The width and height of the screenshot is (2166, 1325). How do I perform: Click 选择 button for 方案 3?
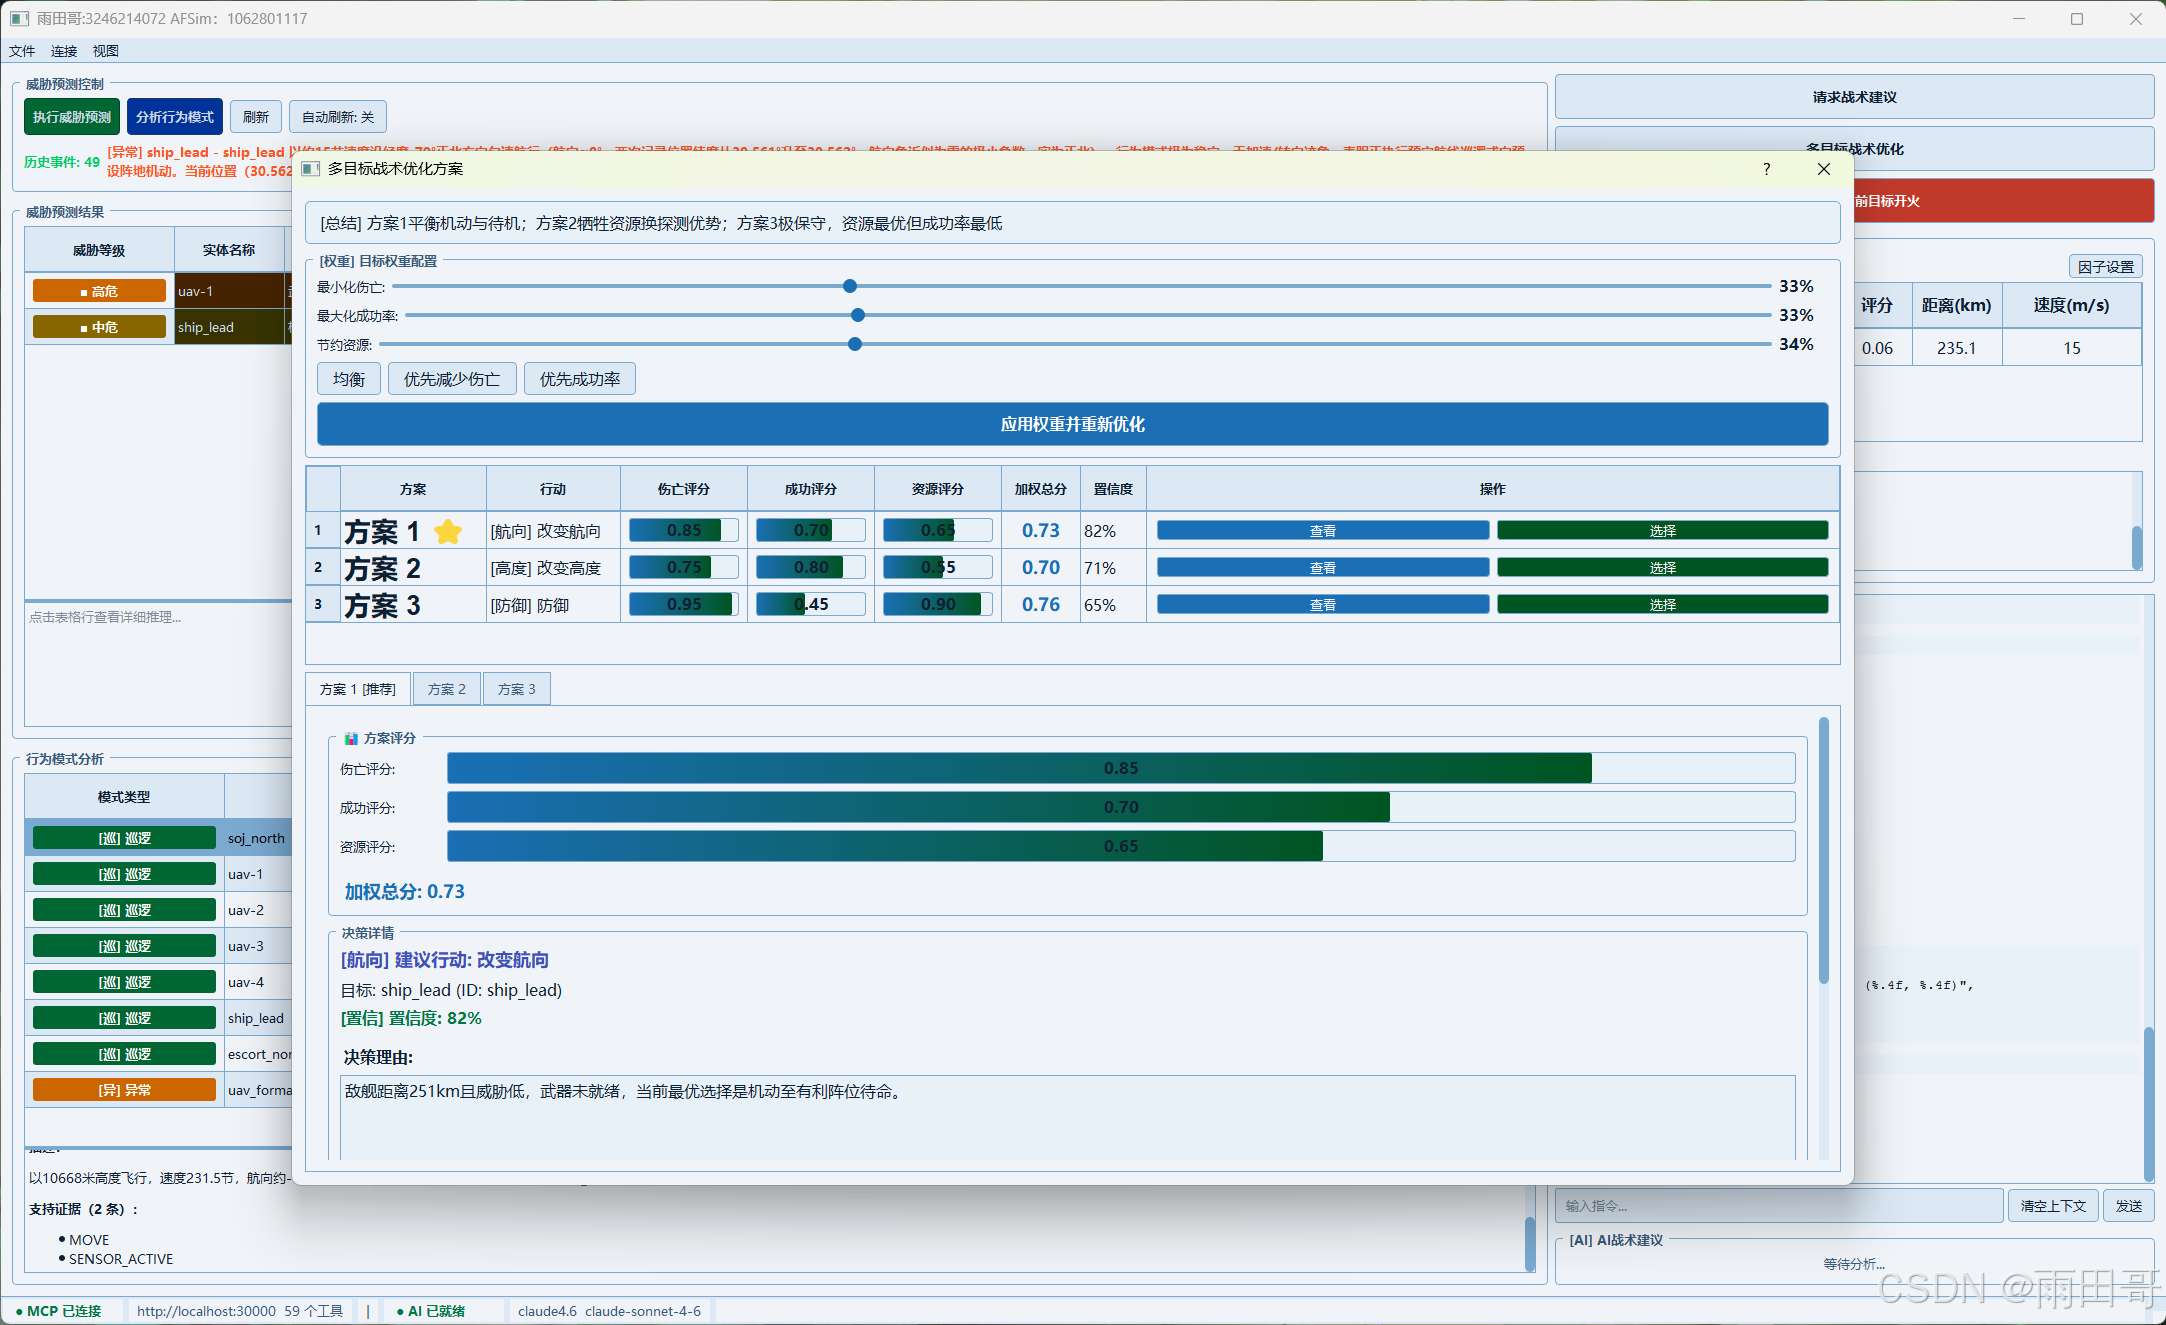pyautogui.click(x=1662, y=605)
